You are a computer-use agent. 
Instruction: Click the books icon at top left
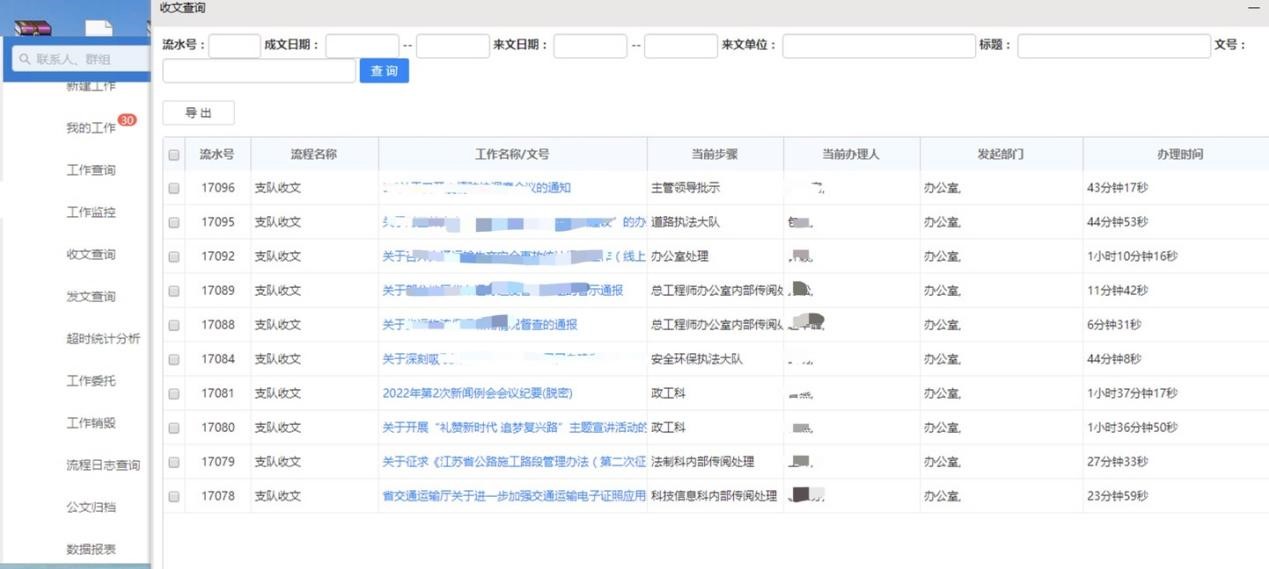click(x=33, y=29)
